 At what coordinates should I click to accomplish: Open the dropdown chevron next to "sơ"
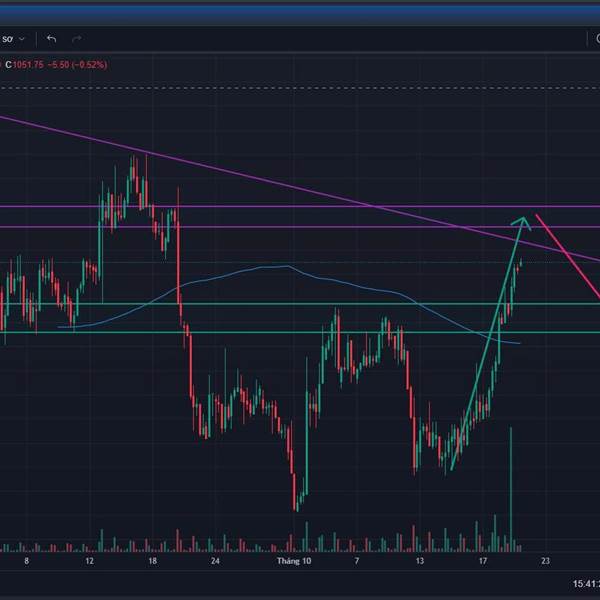pyautogui.click(x=22, y=39)
